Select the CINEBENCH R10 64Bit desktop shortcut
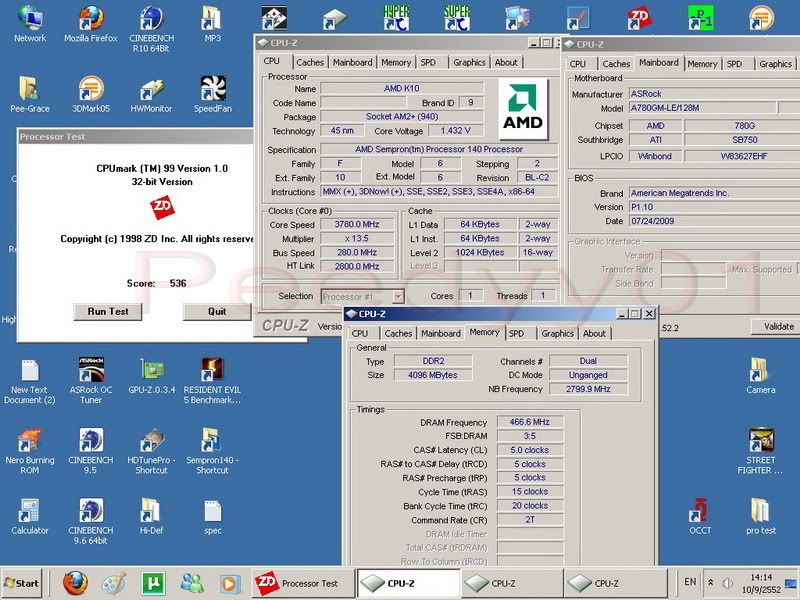This screenshot has height=600, width=800. click(152, 29)
